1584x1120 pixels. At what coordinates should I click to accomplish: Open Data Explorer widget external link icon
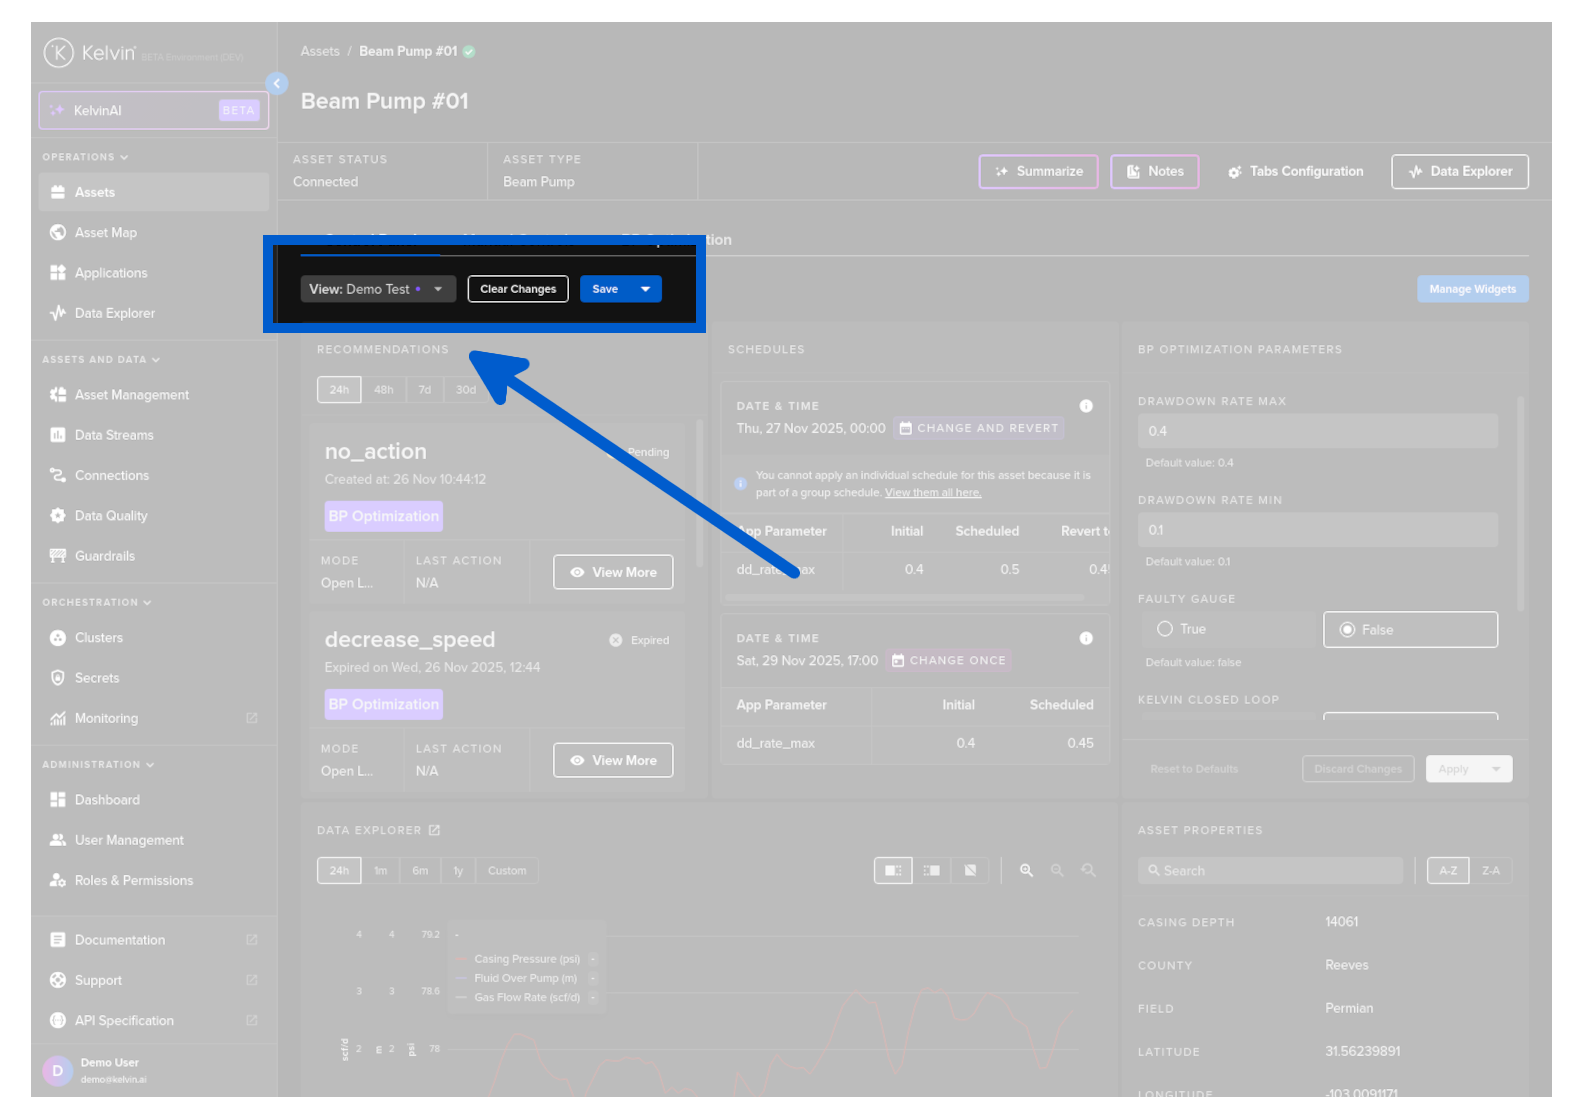click(435, 831)
